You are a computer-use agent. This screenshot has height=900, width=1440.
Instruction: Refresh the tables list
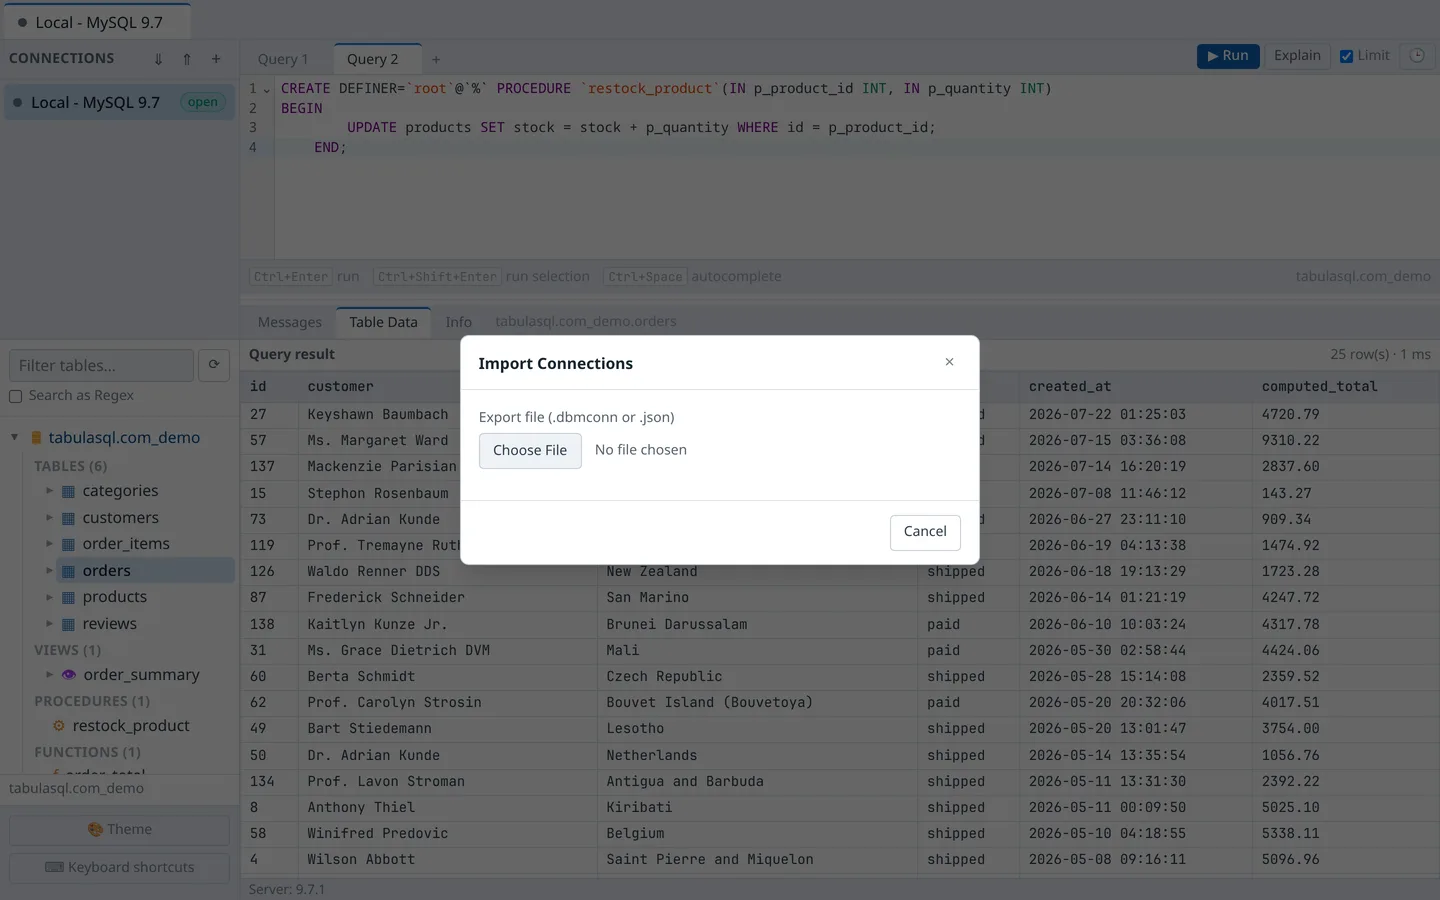pyautogui.click(x=214, y=366)
